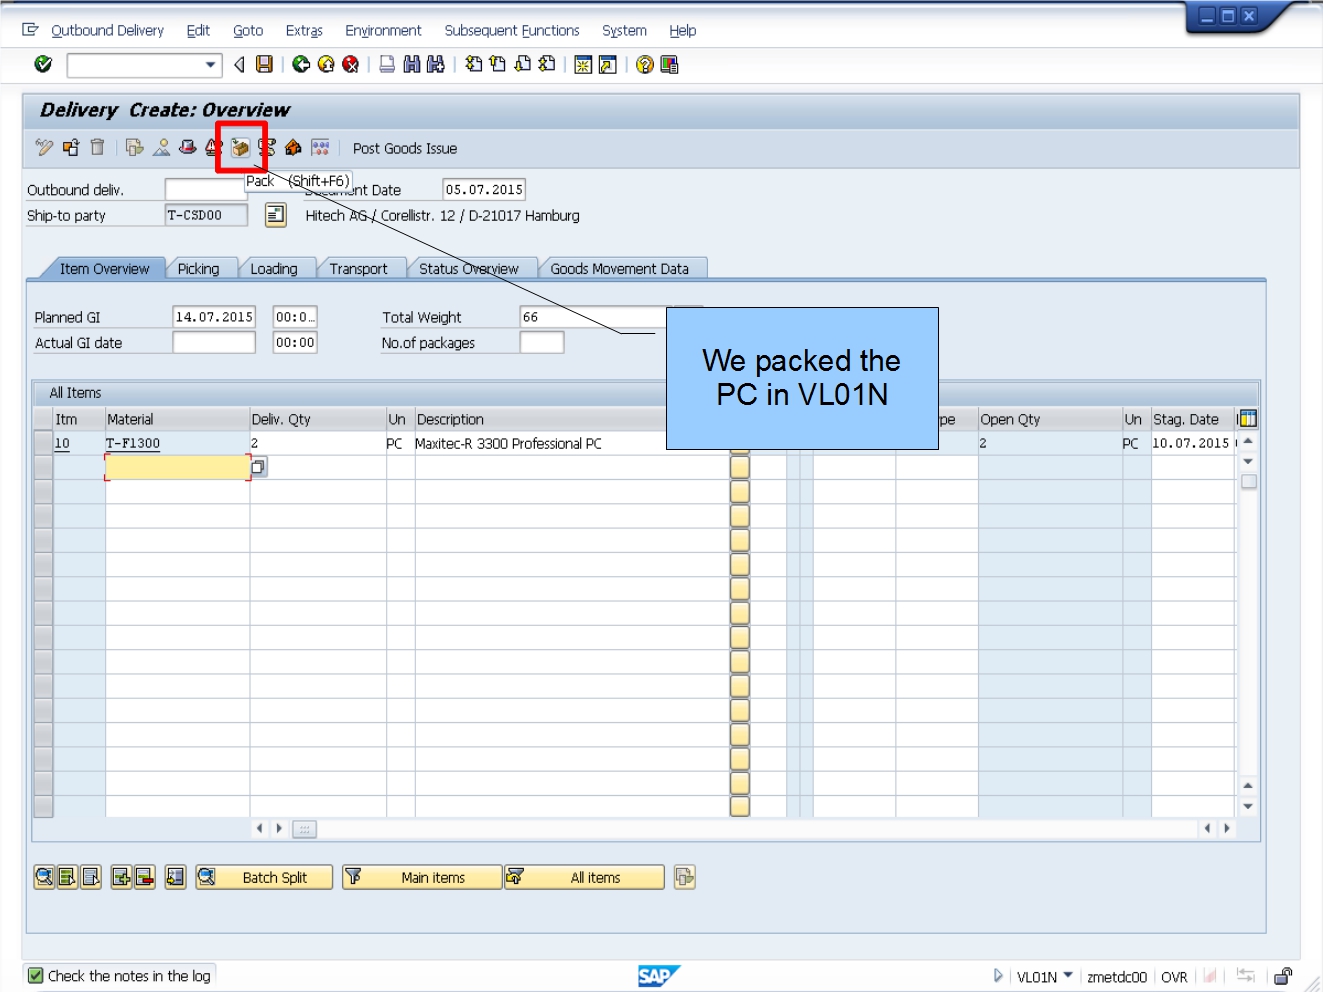The height and width of the screenshot is (992, 1323).
Task: Open the Extras menu
Action: click(304, 31)
